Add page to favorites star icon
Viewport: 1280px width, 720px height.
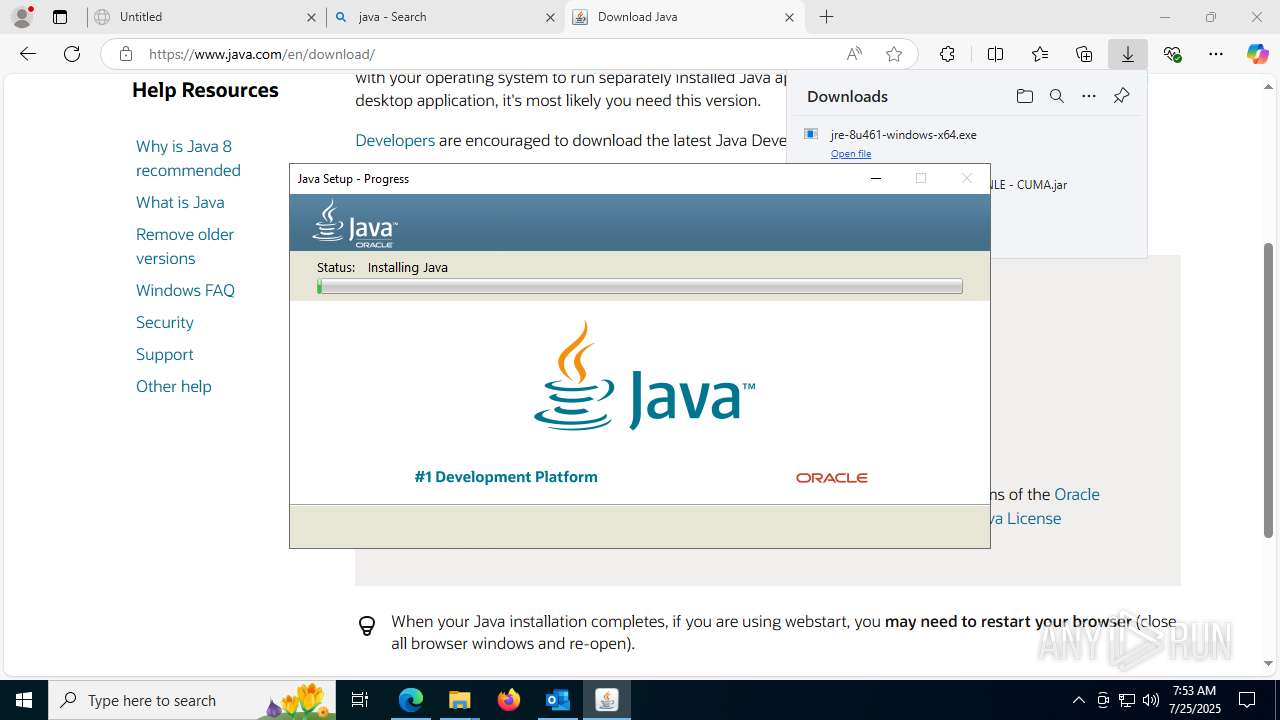click(x=894, y=54)
